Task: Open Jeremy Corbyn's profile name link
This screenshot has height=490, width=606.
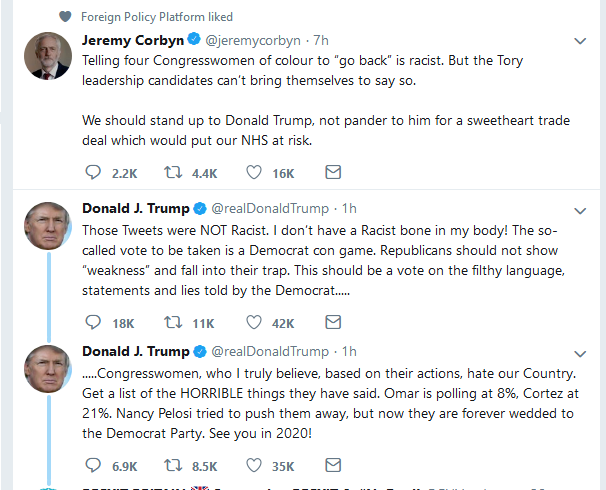Action: (x=133, y=40)
